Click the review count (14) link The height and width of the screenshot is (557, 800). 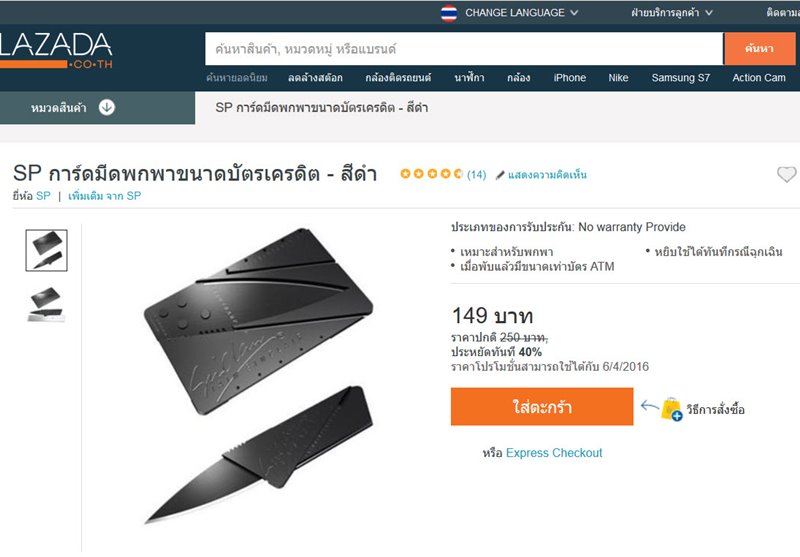point(477,175)
